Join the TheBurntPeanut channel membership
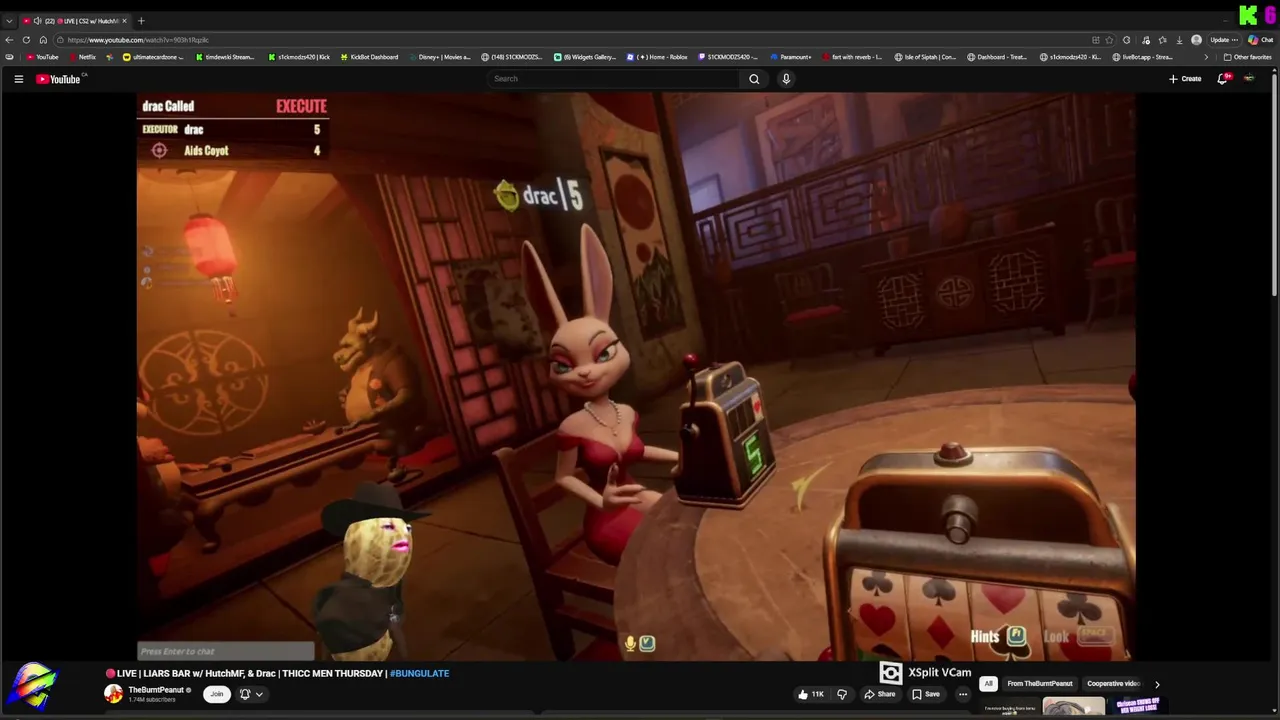1280x720 pixels. (x=217, y=694)
